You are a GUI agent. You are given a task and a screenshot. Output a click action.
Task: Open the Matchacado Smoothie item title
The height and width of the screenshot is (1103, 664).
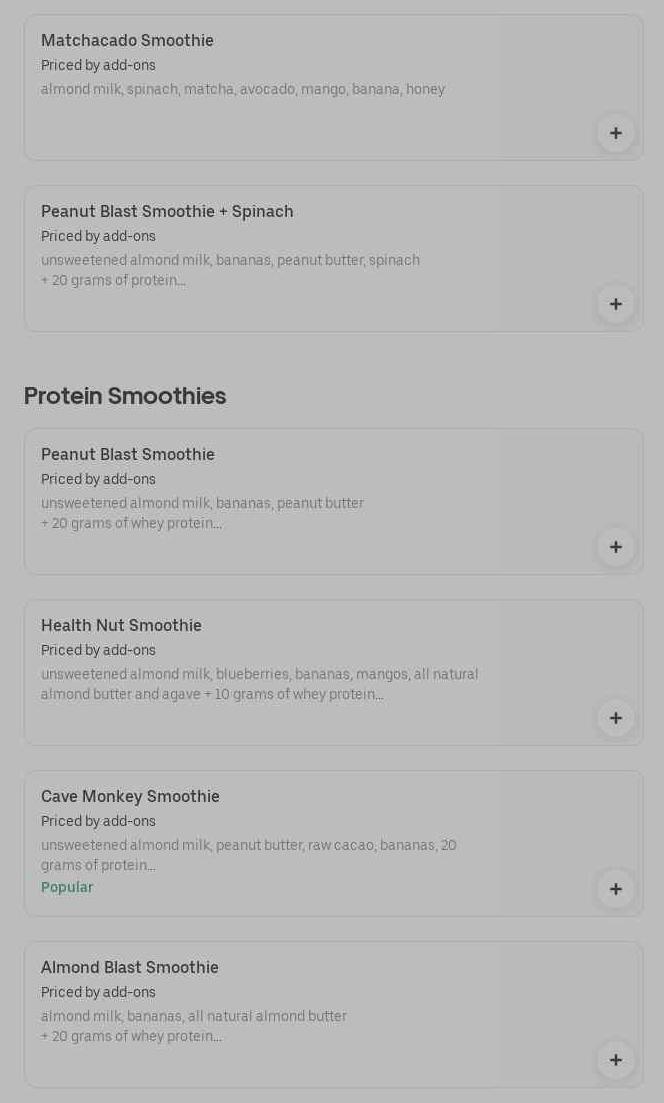point(127,41)
